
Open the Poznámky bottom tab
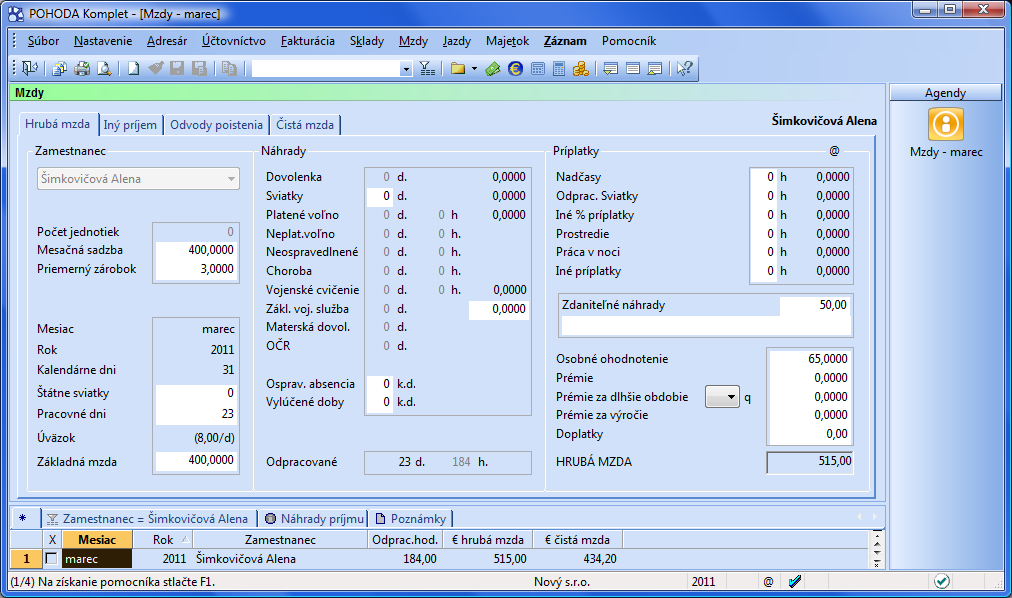click(x=410, y=519)
